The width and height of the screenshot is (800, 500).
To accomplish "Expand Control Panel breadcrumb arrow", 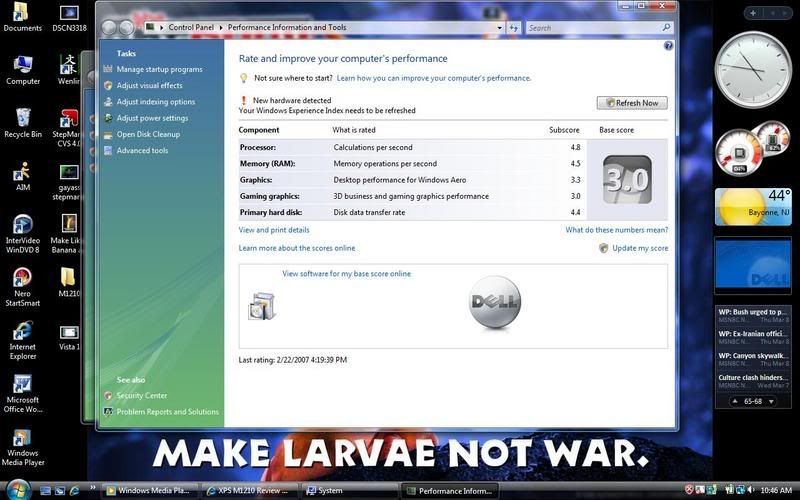I will point(221,28).
